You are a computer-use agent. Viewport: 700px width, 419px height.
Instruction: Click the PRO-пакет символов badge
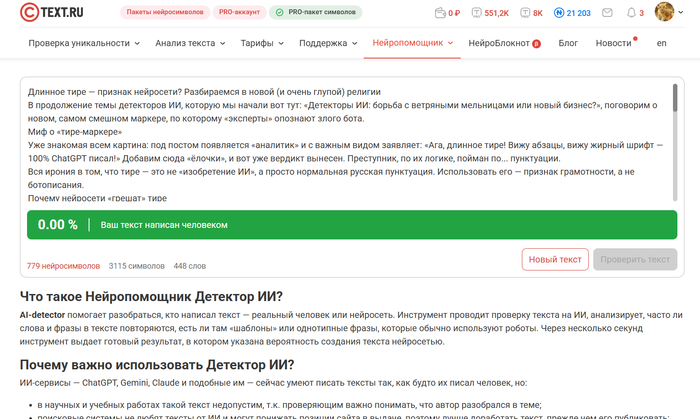(316, 12)
